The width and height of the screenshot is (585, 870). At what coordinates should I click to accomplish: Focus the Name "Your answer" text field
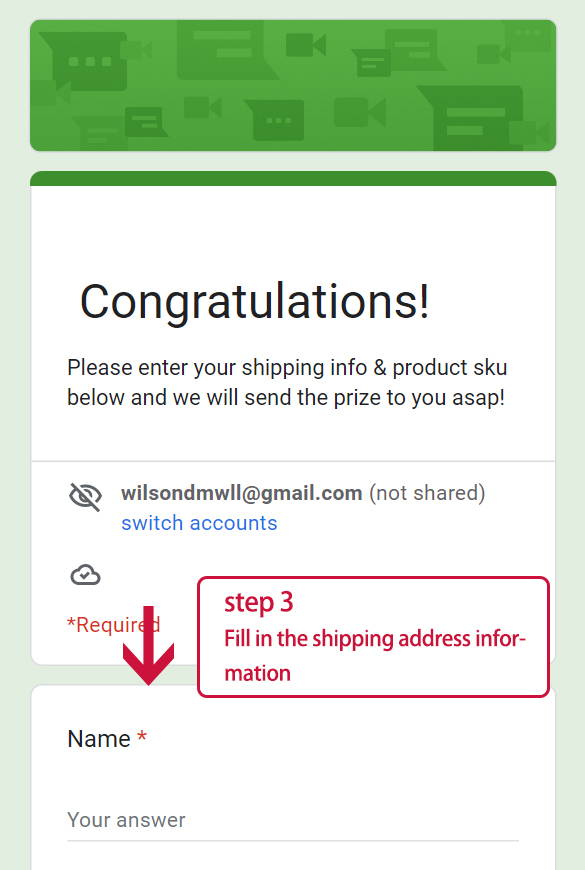click(x=292, y=820)
